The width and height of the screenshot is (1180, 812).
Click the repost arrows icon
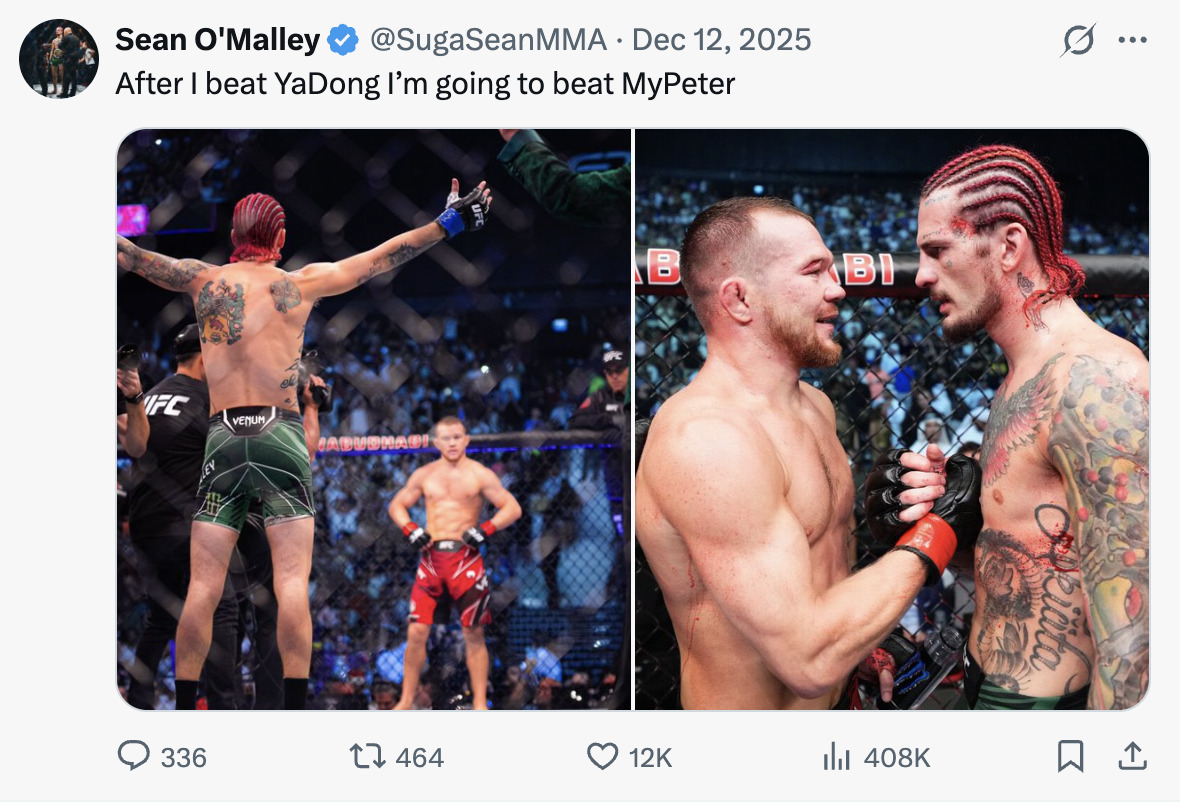pyautogui.click(x=367, y=757)
